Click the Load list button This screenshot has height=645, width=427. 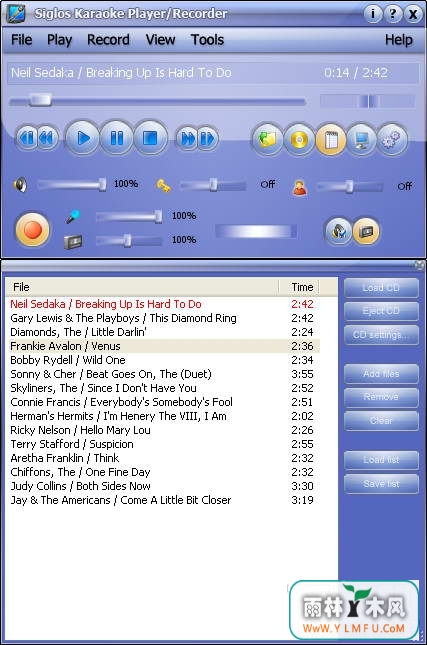[381, 460]
